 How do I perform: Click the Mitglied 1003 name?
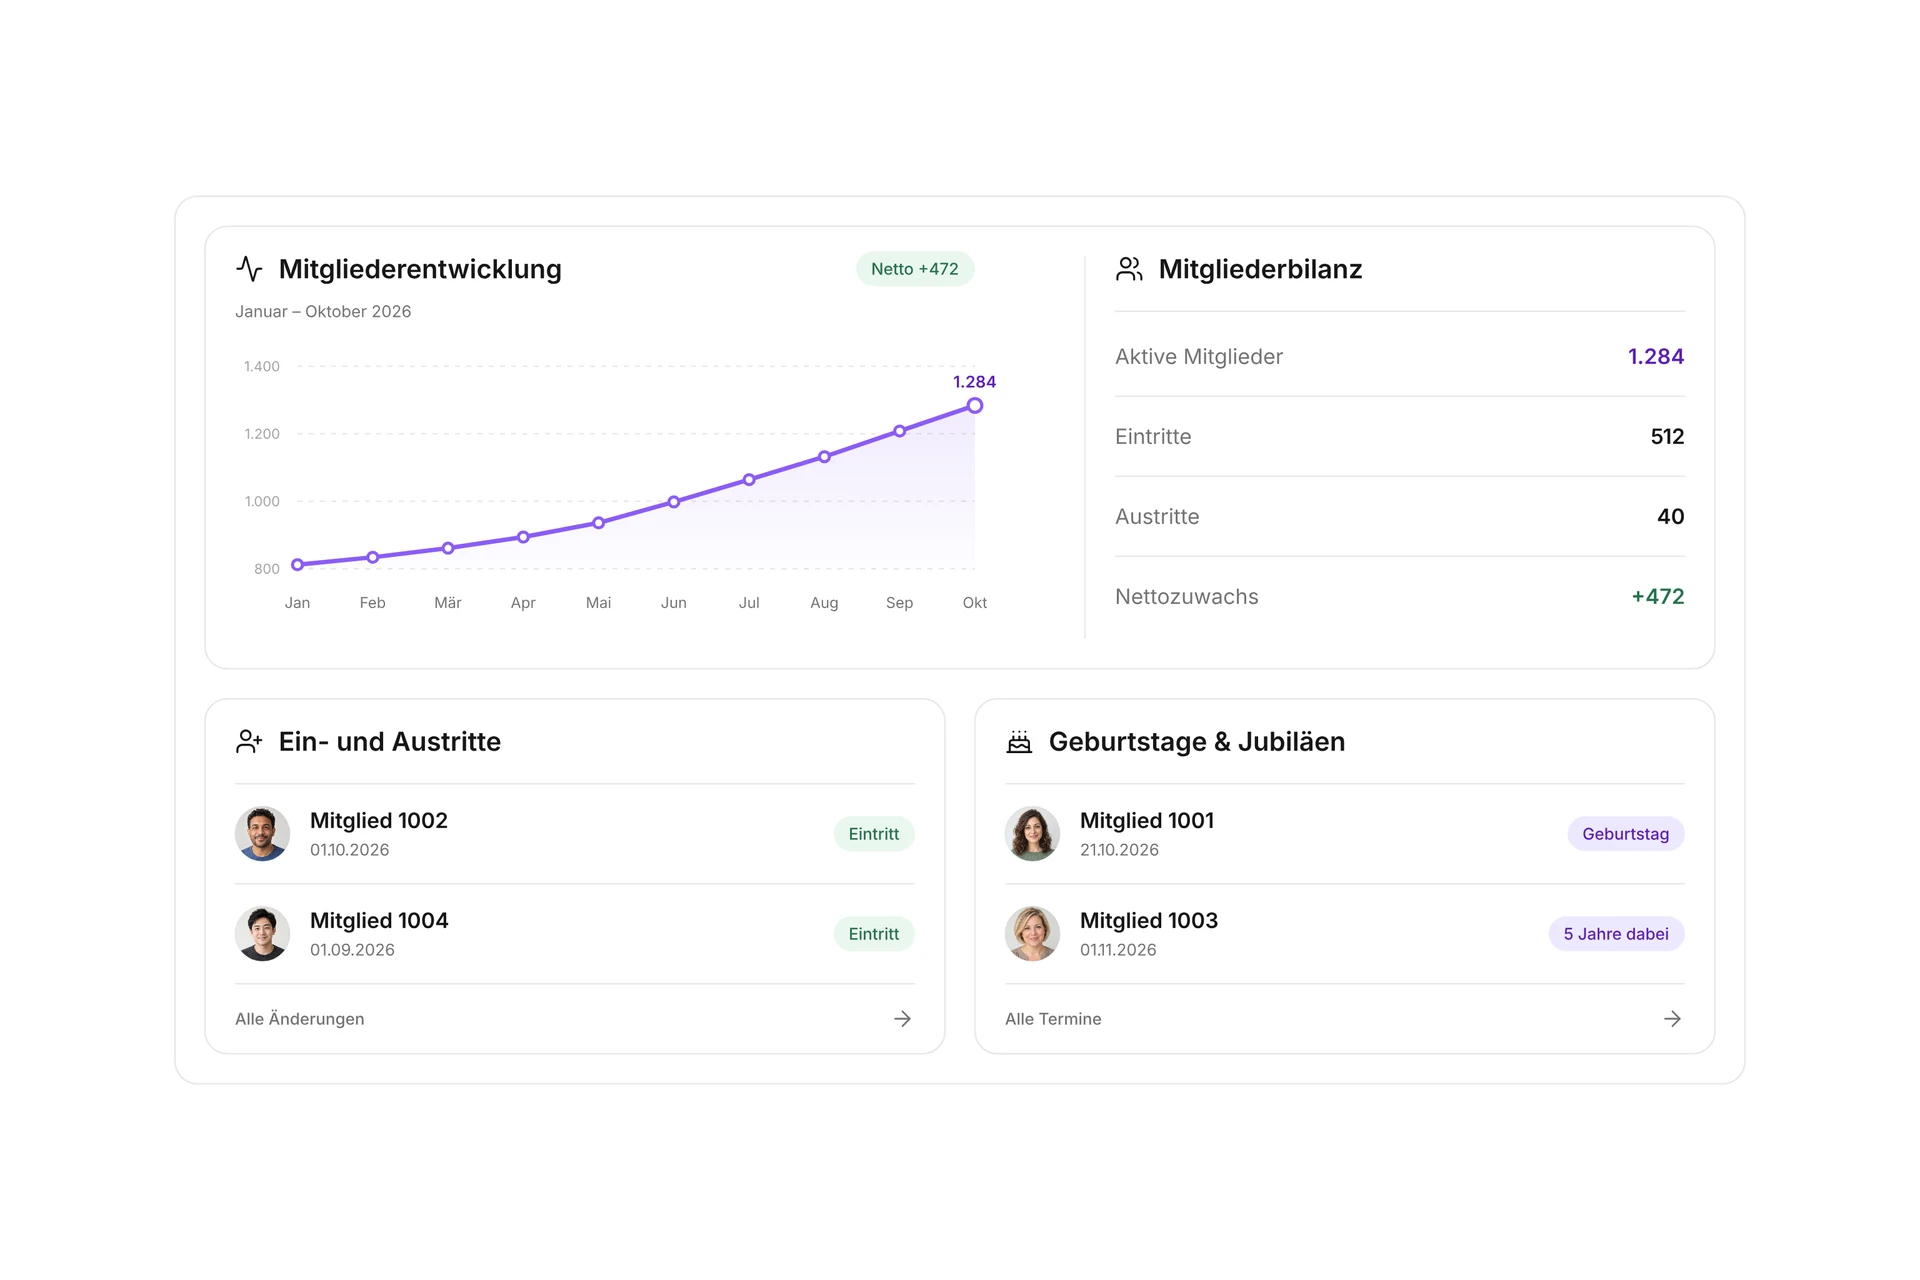[x=1149, y=920]
